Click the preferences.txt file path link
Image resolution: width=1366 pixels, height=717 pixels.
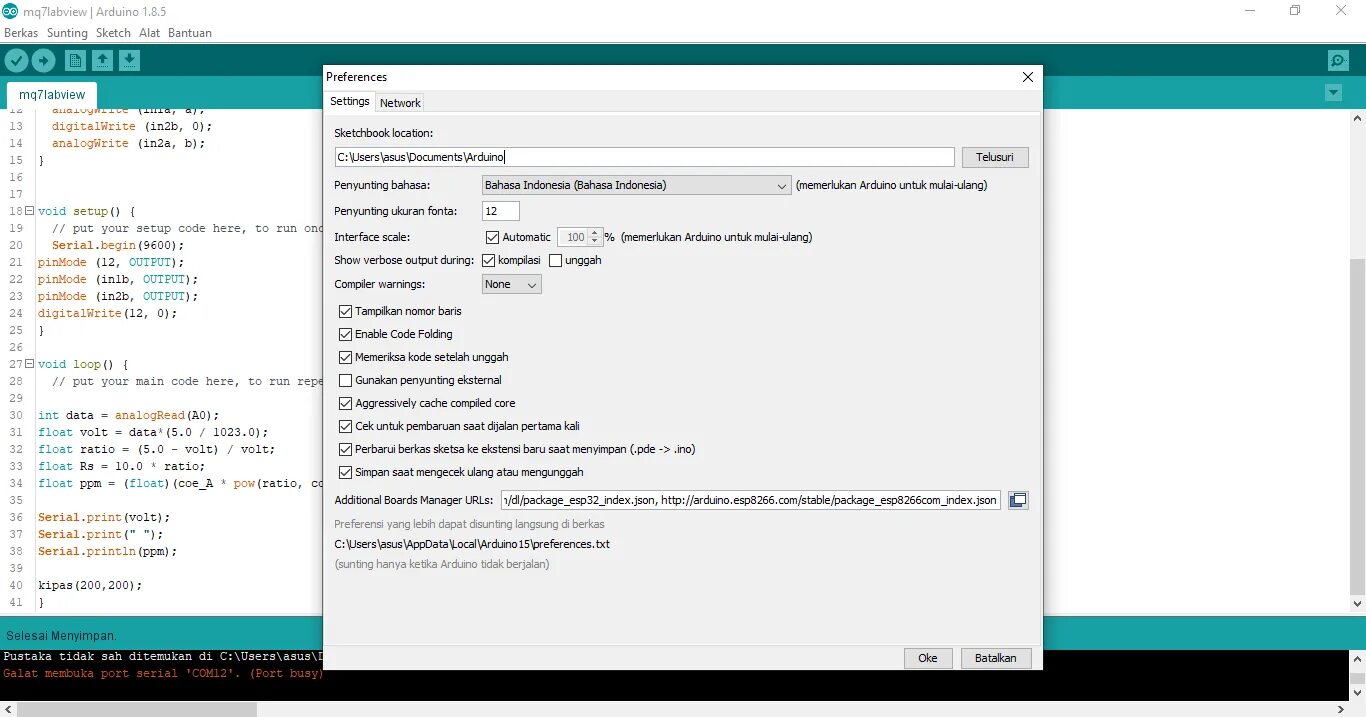472,545
